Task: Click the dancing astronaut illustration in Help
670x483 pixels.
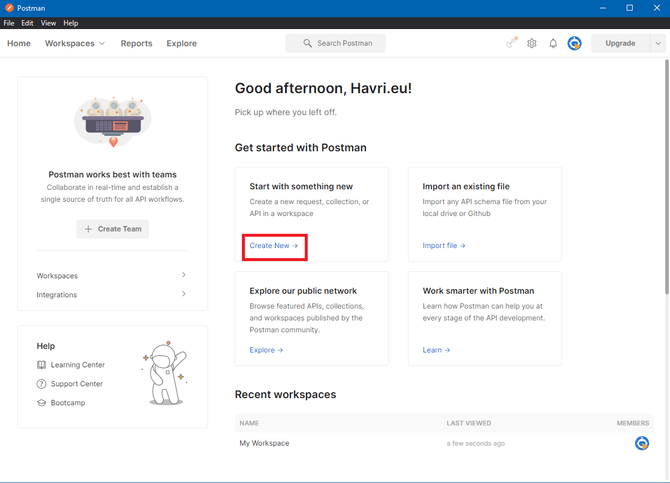Action: (165, 373)
